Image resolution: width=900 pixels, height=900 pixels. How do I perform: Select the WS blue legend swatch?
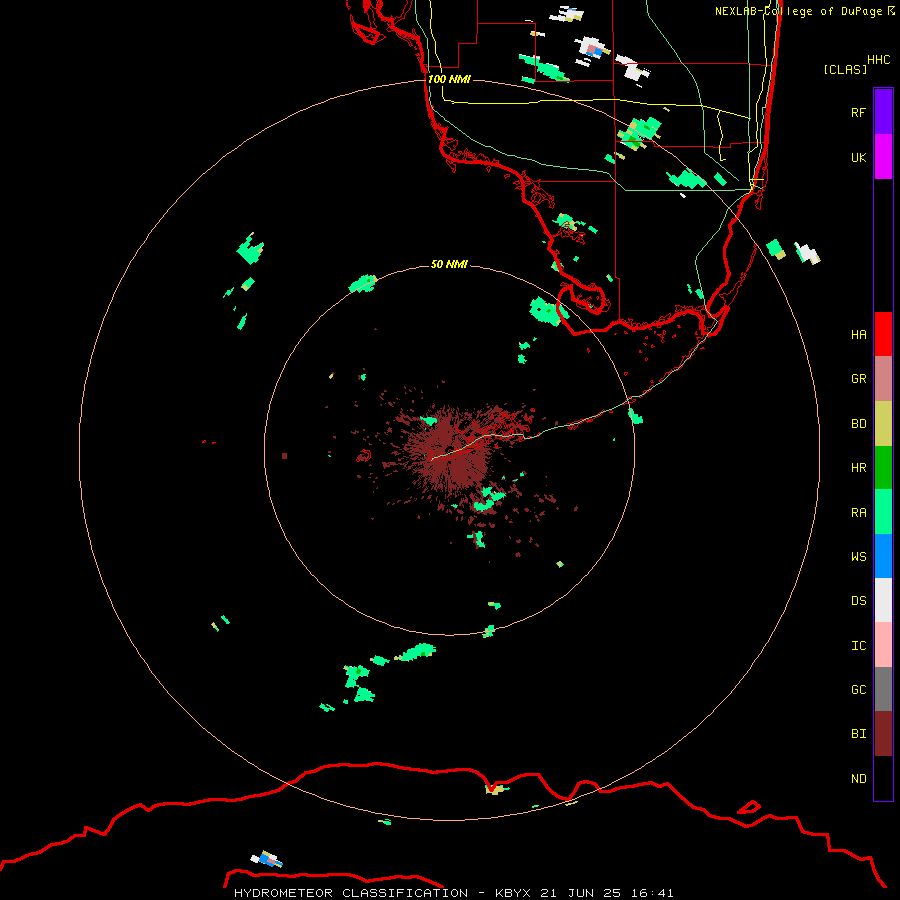coord(883,556)
